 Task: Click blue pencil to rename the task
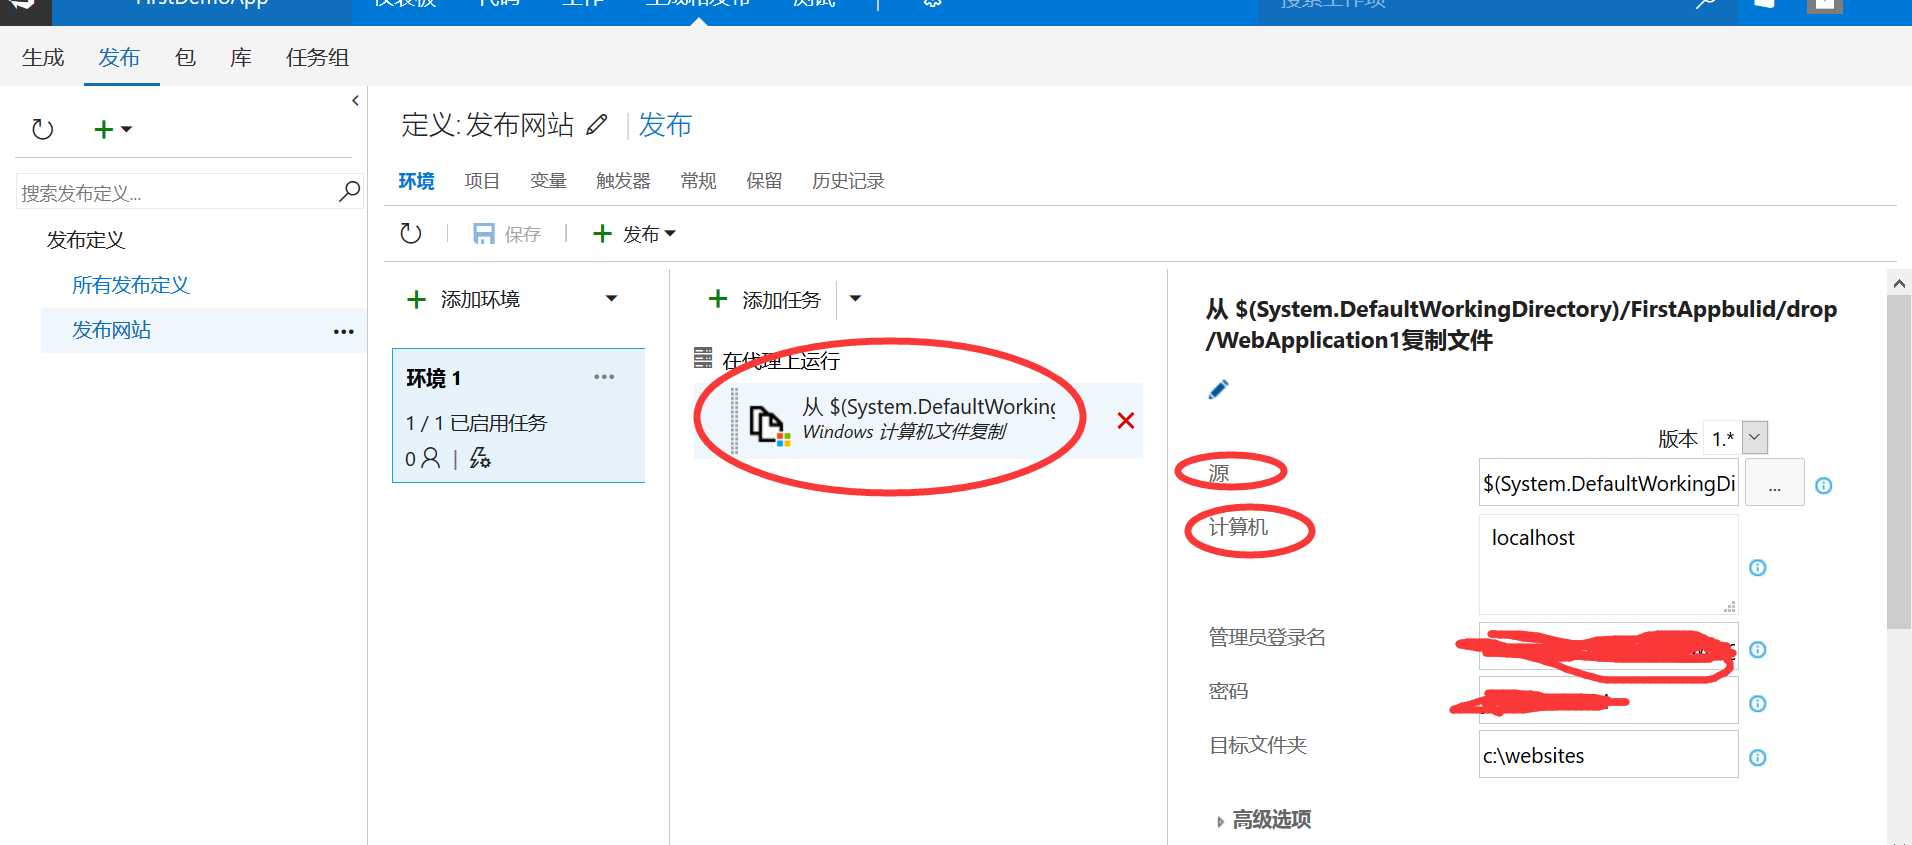click(x=1218, y=390)
